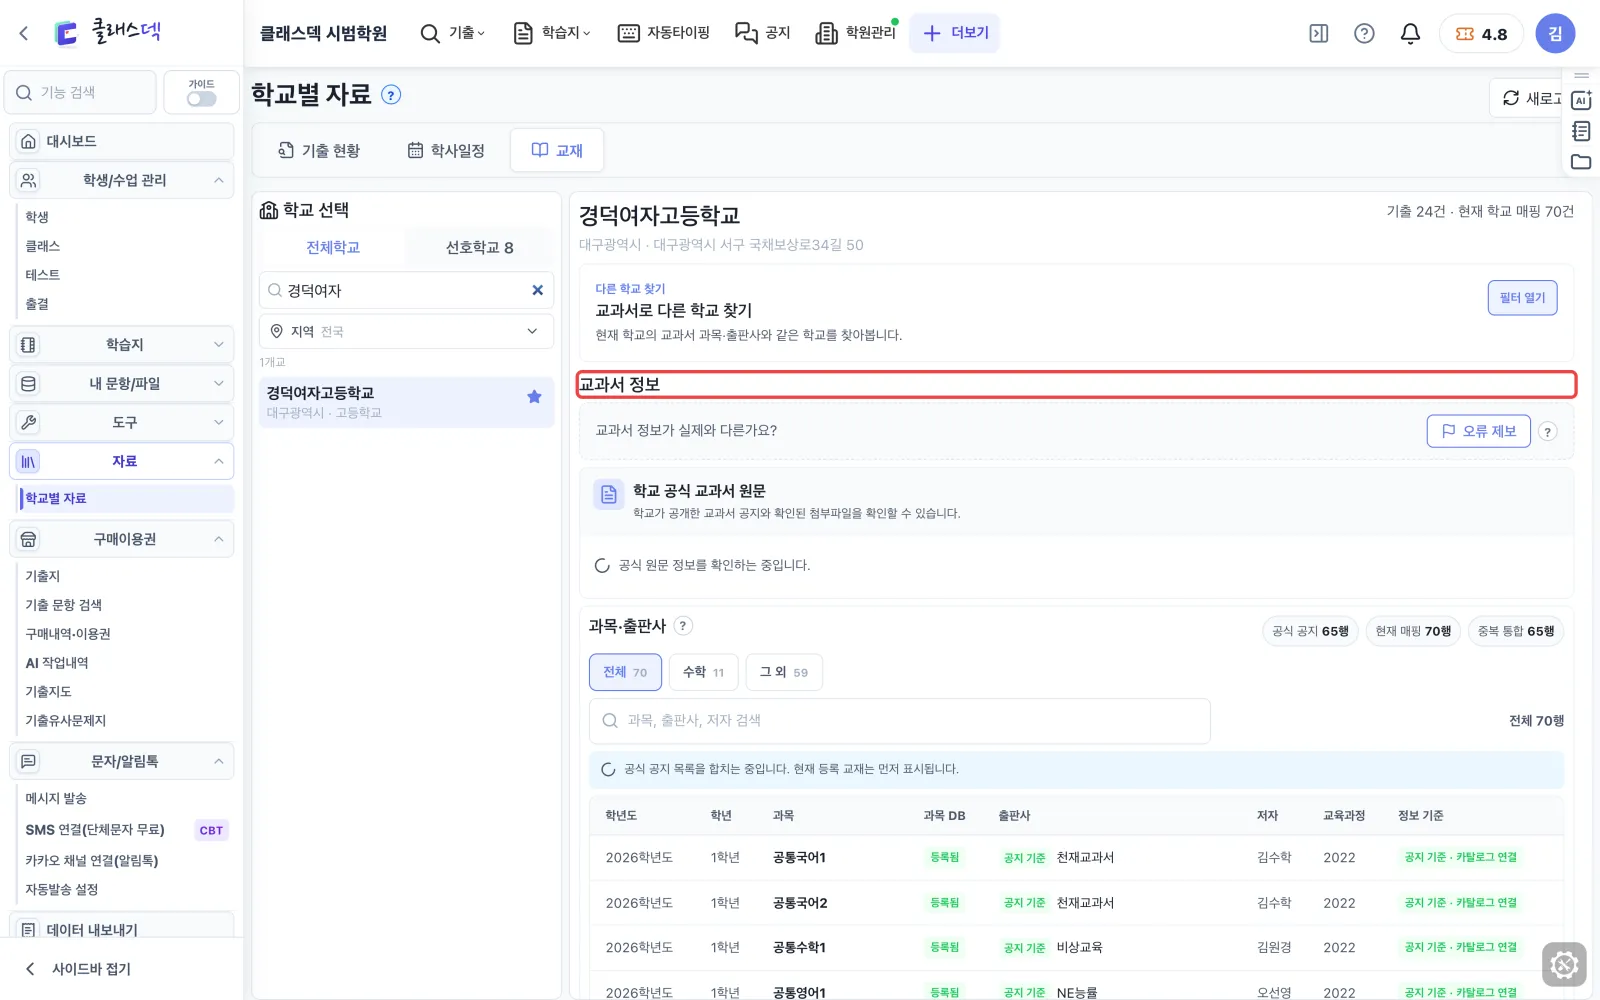This screenshot has width=1600, height=1000.
Task: Open the 4.8 ticket credits badge
Action: point(1481,33)
